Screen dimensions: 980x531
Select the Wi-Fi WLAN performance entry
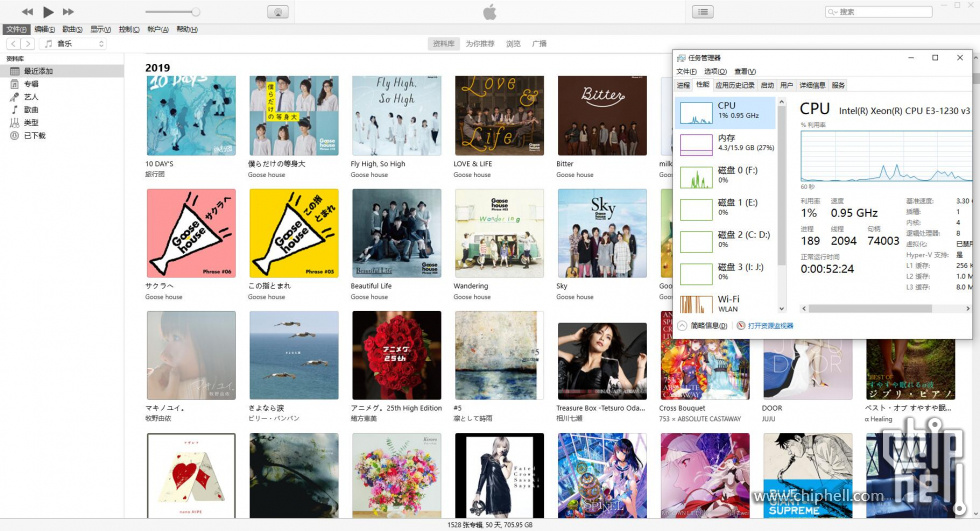coord(726,304)
